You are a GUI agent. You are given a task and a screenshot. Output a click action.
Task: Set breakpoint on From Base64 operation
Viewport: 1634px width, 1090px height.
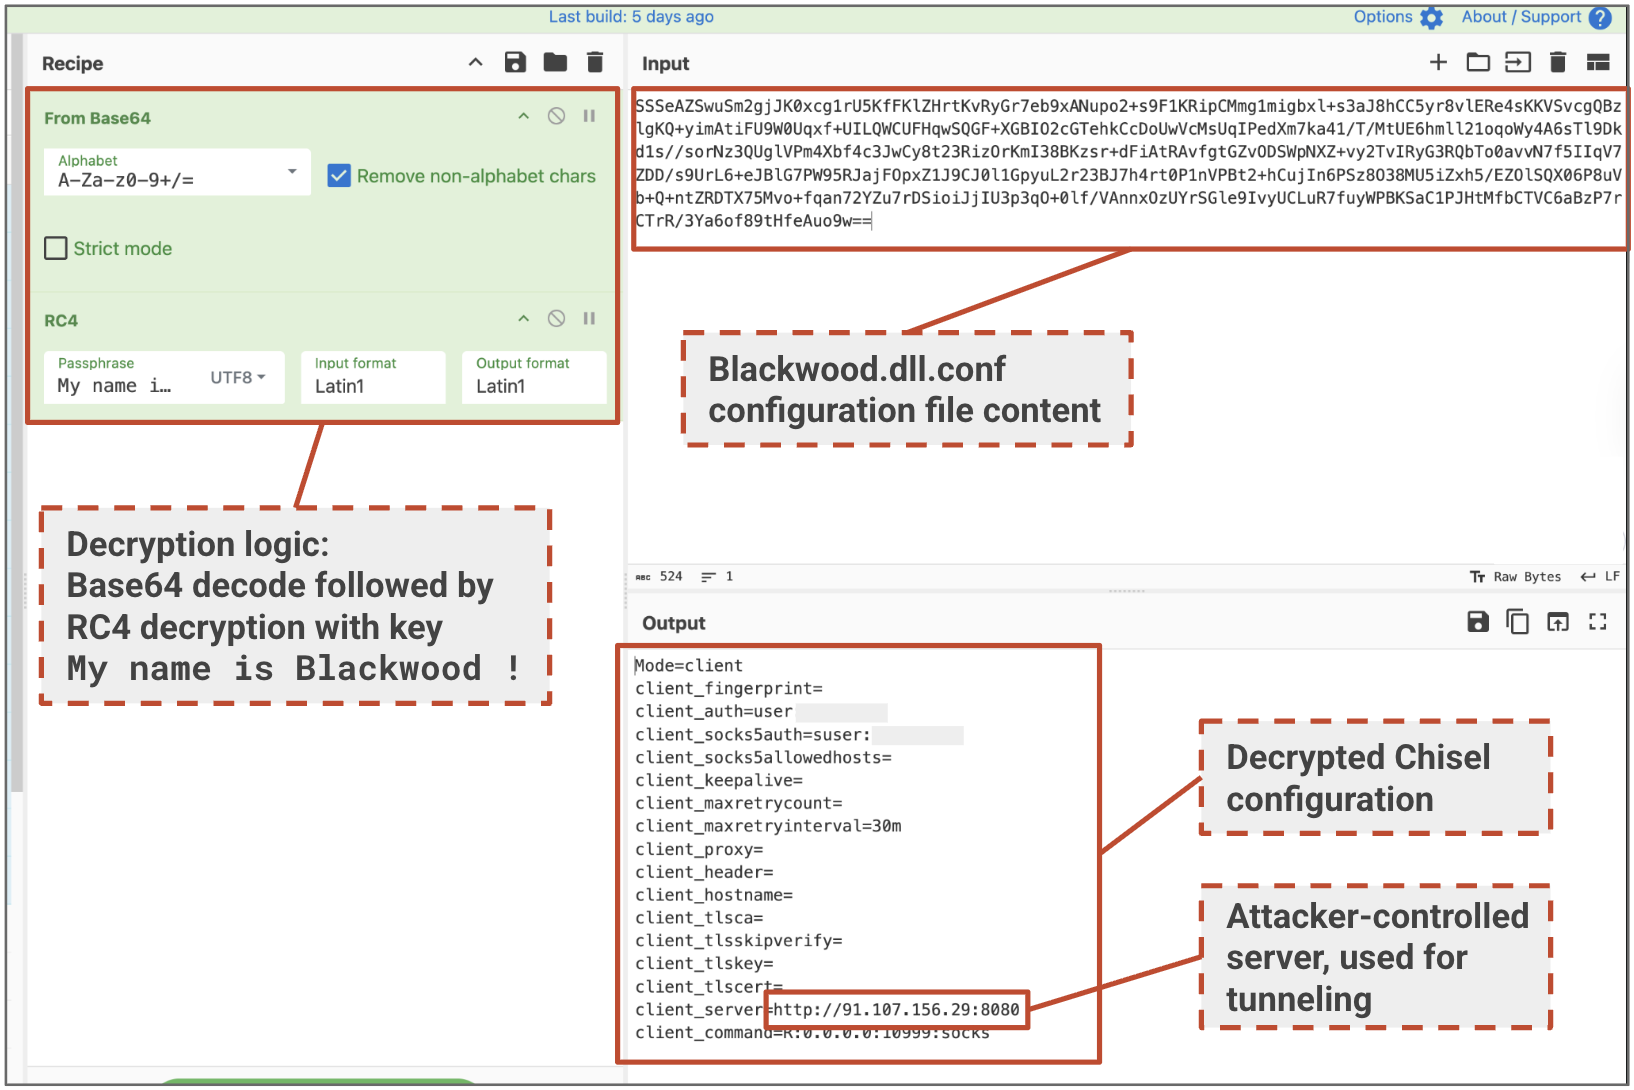(x=590, y=116)
